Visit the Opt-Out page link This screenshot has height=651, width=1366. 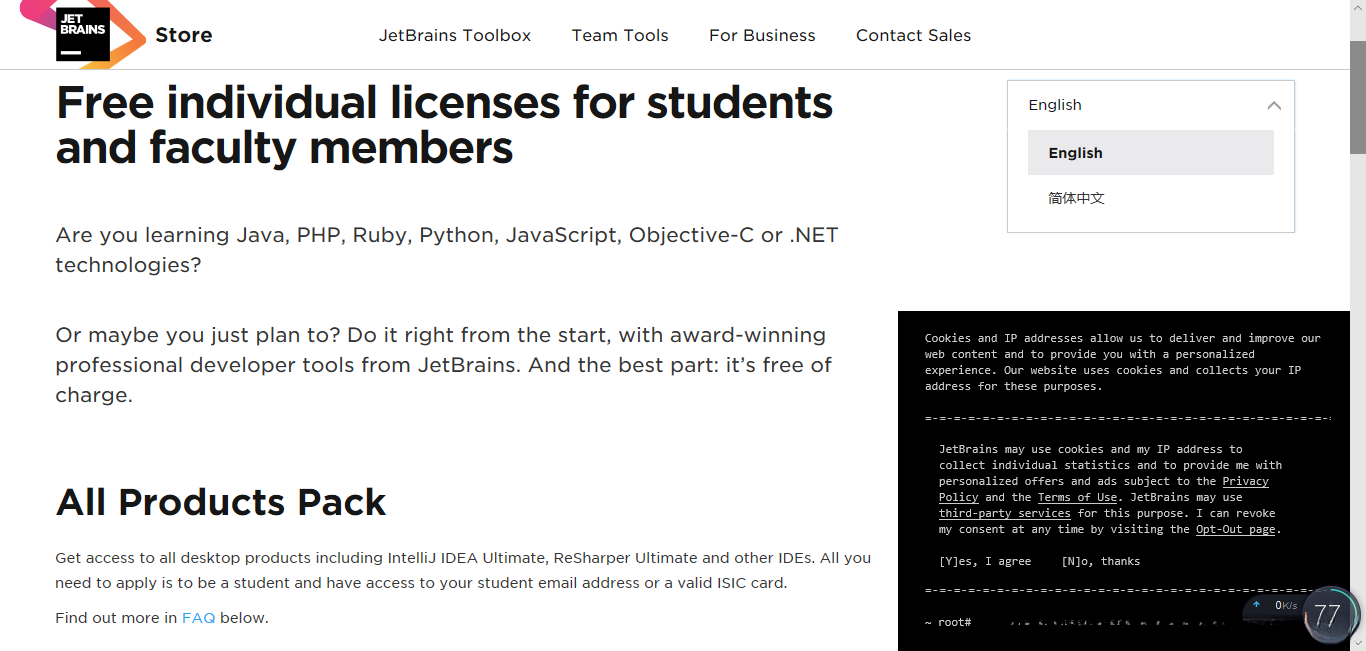[1235, 529]
